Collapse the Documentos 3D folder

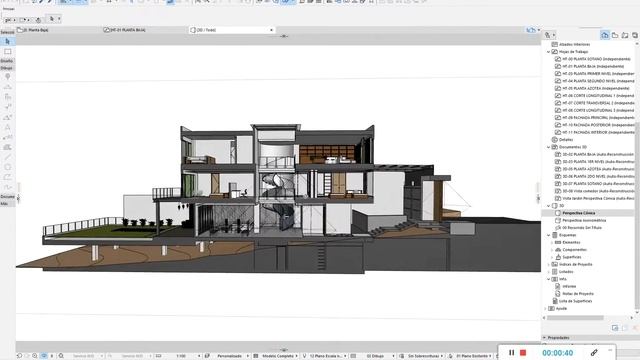point(548,147)
